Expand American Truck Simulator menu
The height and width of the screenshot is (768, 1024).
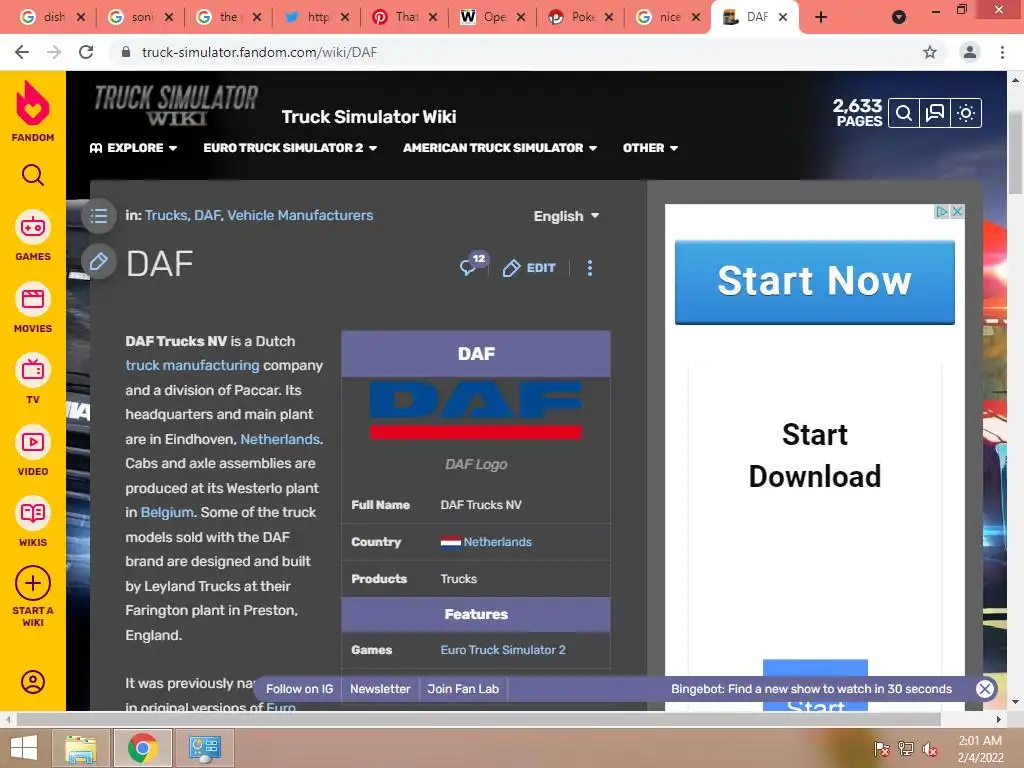[500, 148]
